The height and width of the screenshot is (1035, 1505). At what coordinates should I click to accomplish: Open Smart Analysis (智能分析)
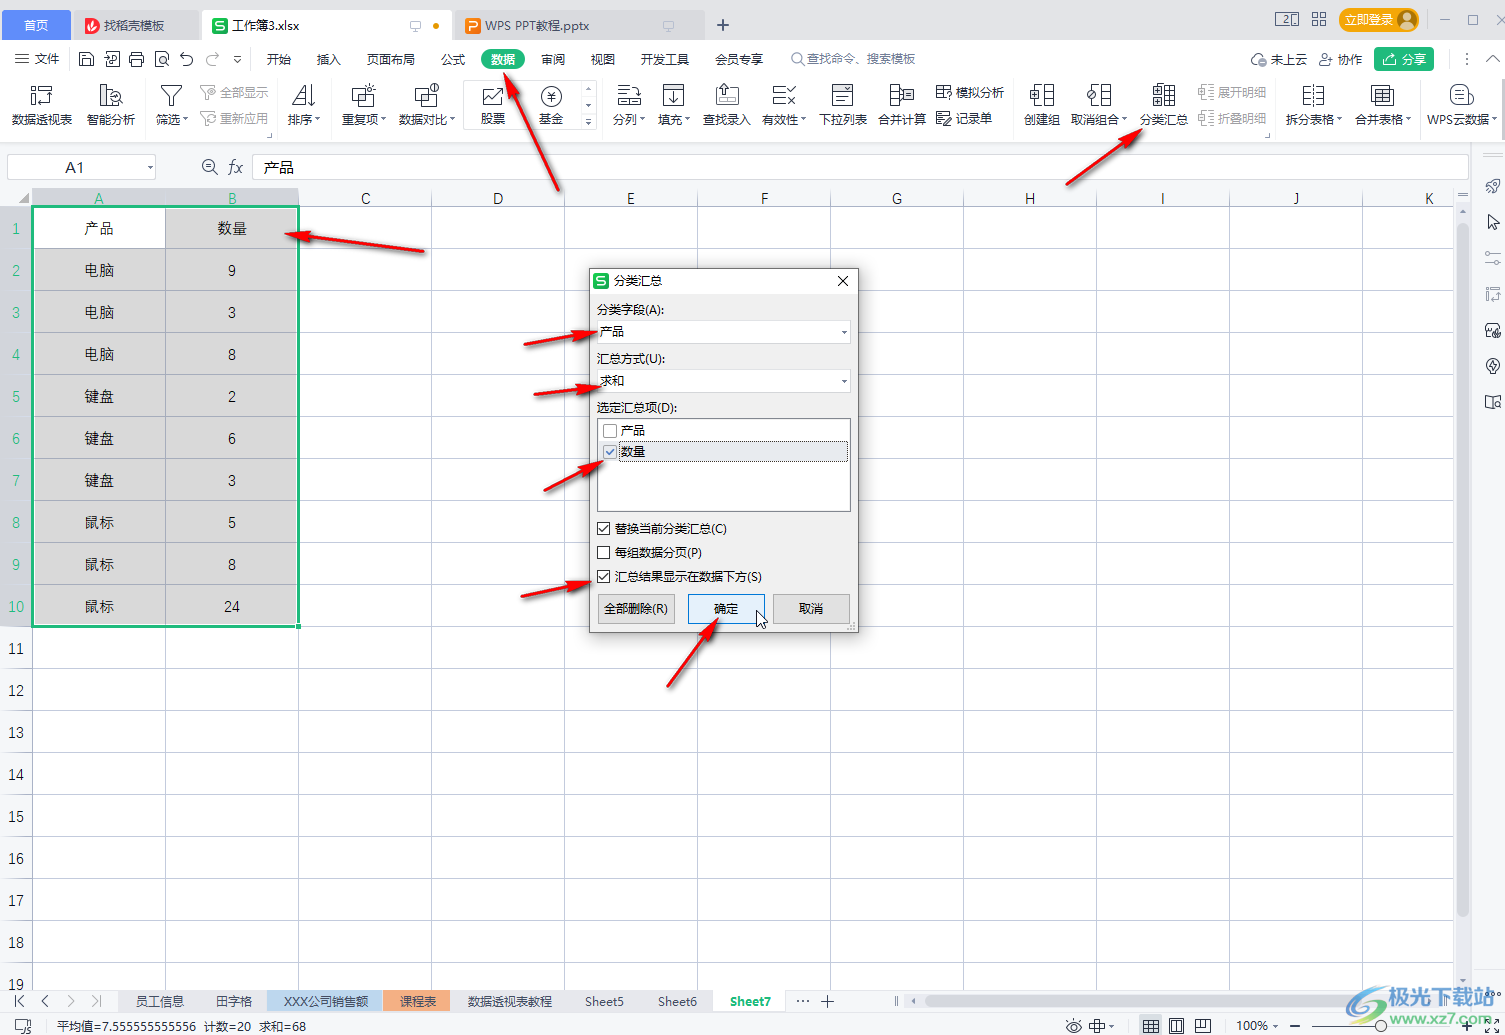point(111,105)
